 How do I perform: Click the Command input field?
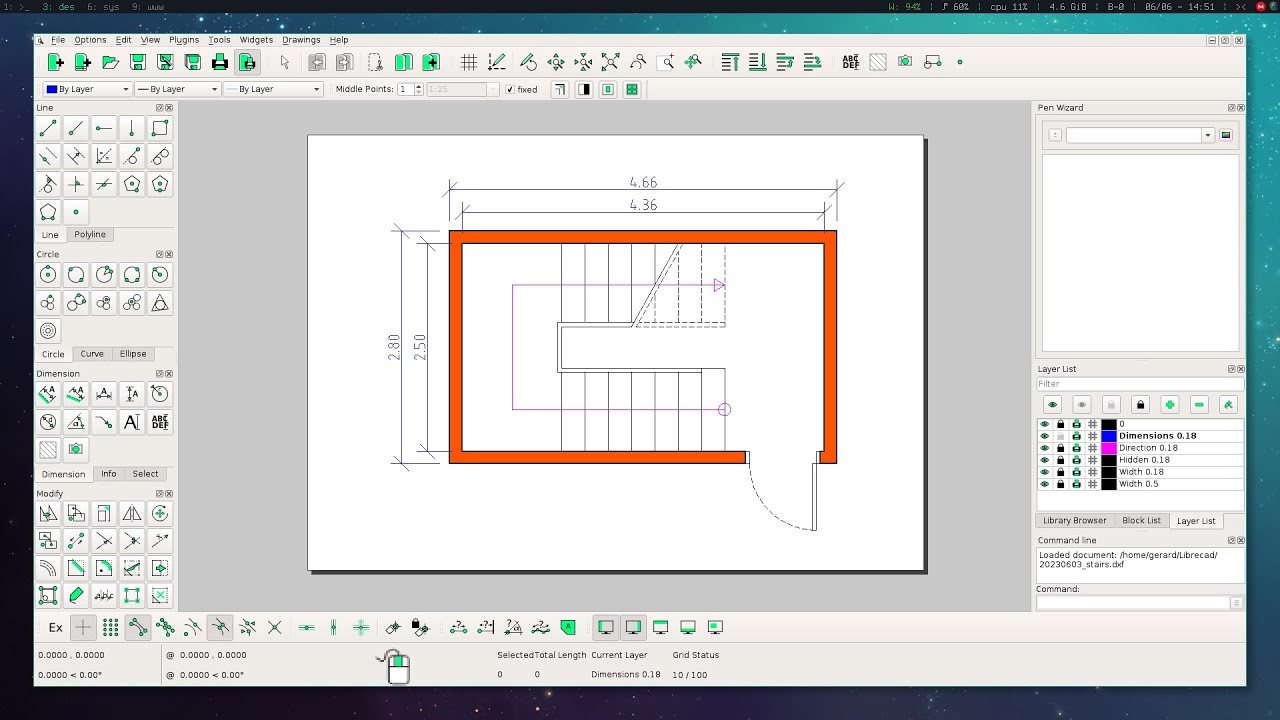(x=1133, y=603)
